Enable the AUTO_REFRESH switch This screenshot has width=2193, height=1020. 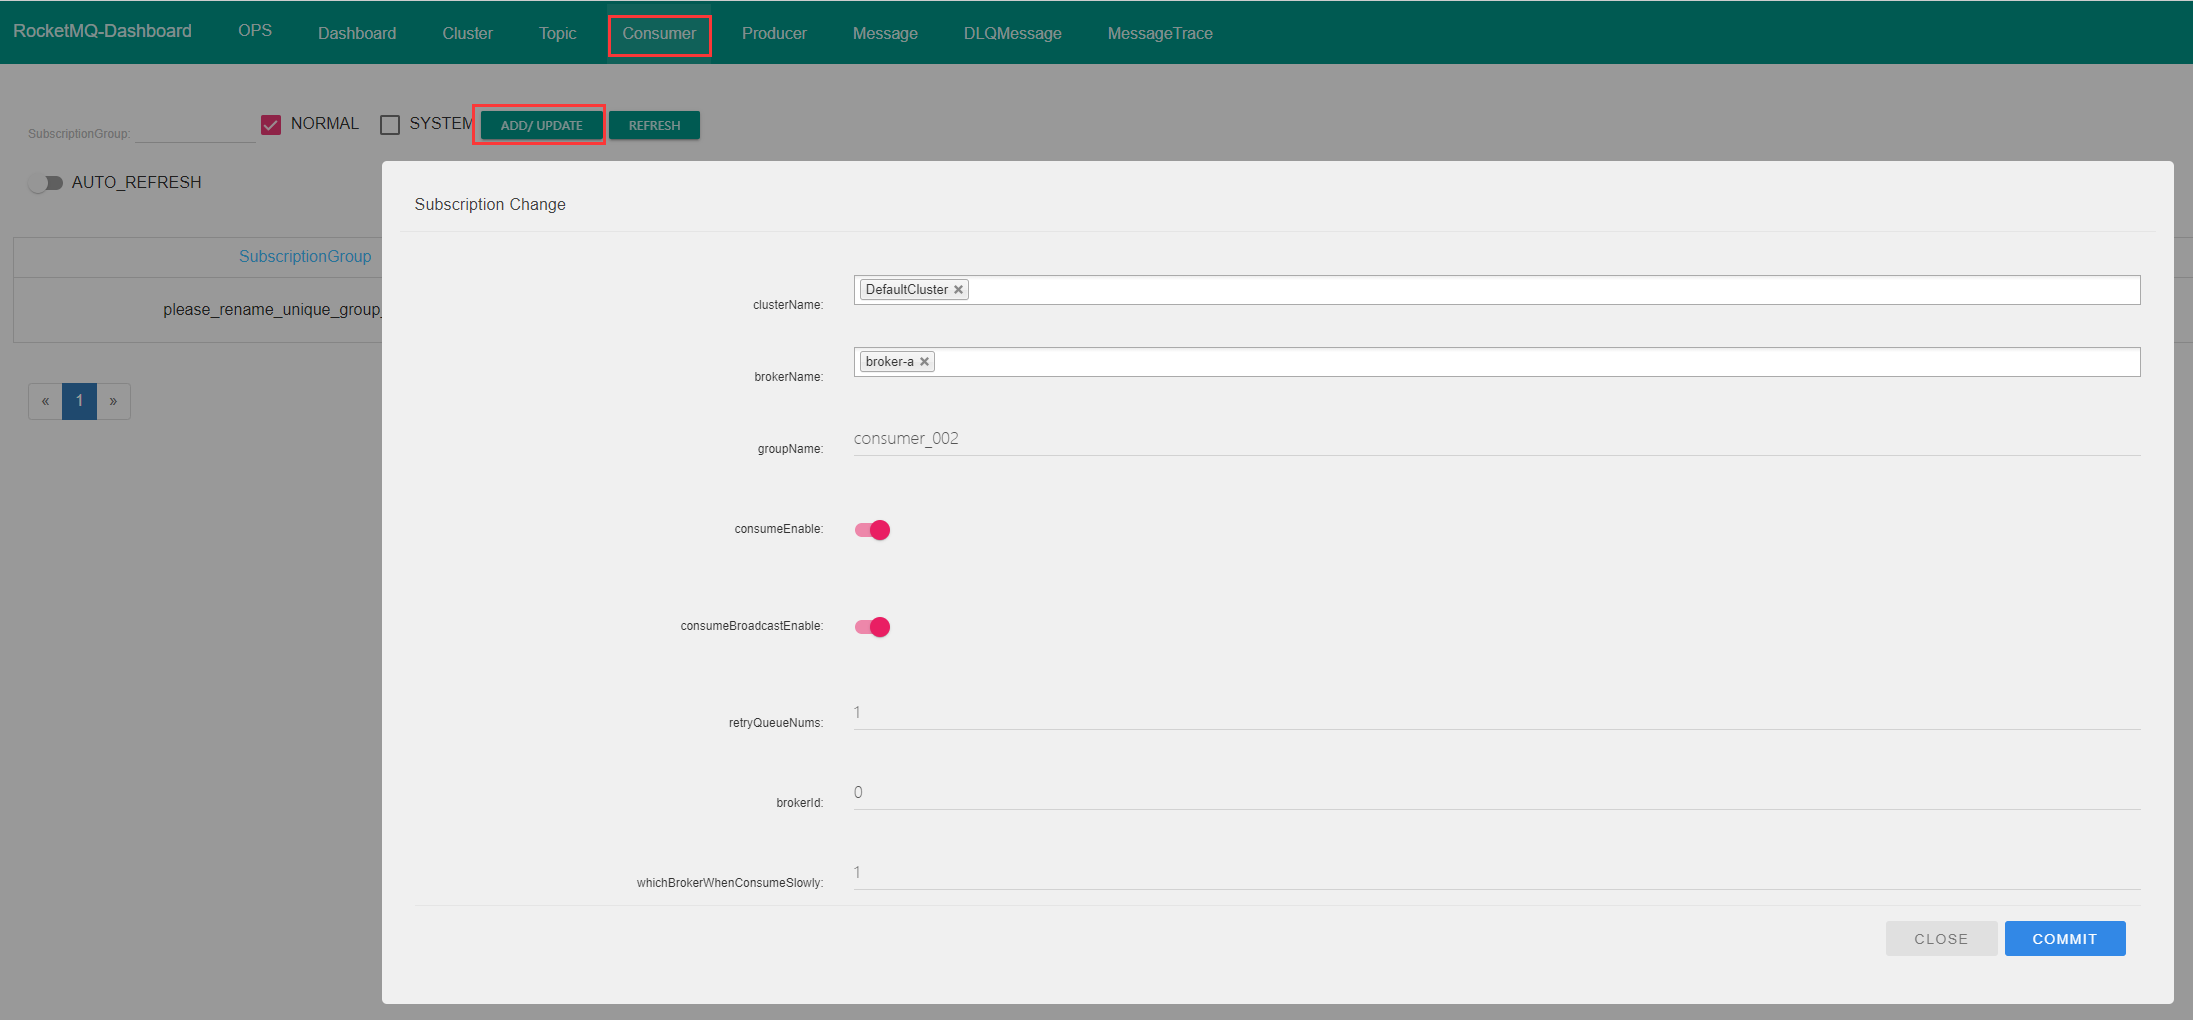point(46,183)
